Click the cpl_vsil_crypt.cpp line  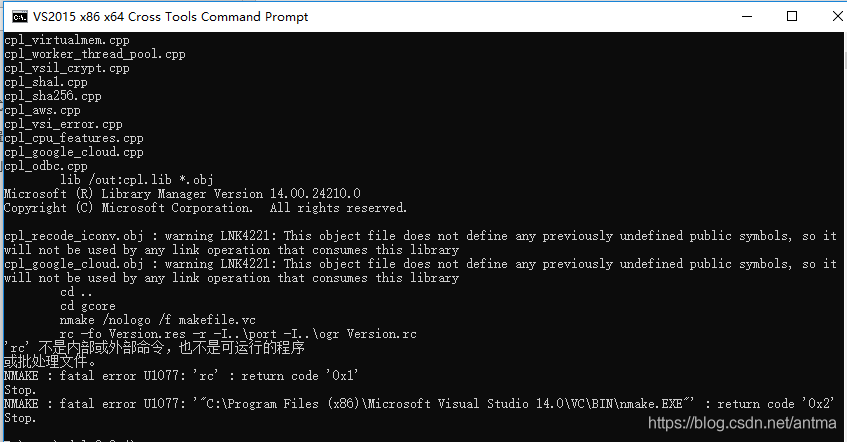(x=67, y=68)
